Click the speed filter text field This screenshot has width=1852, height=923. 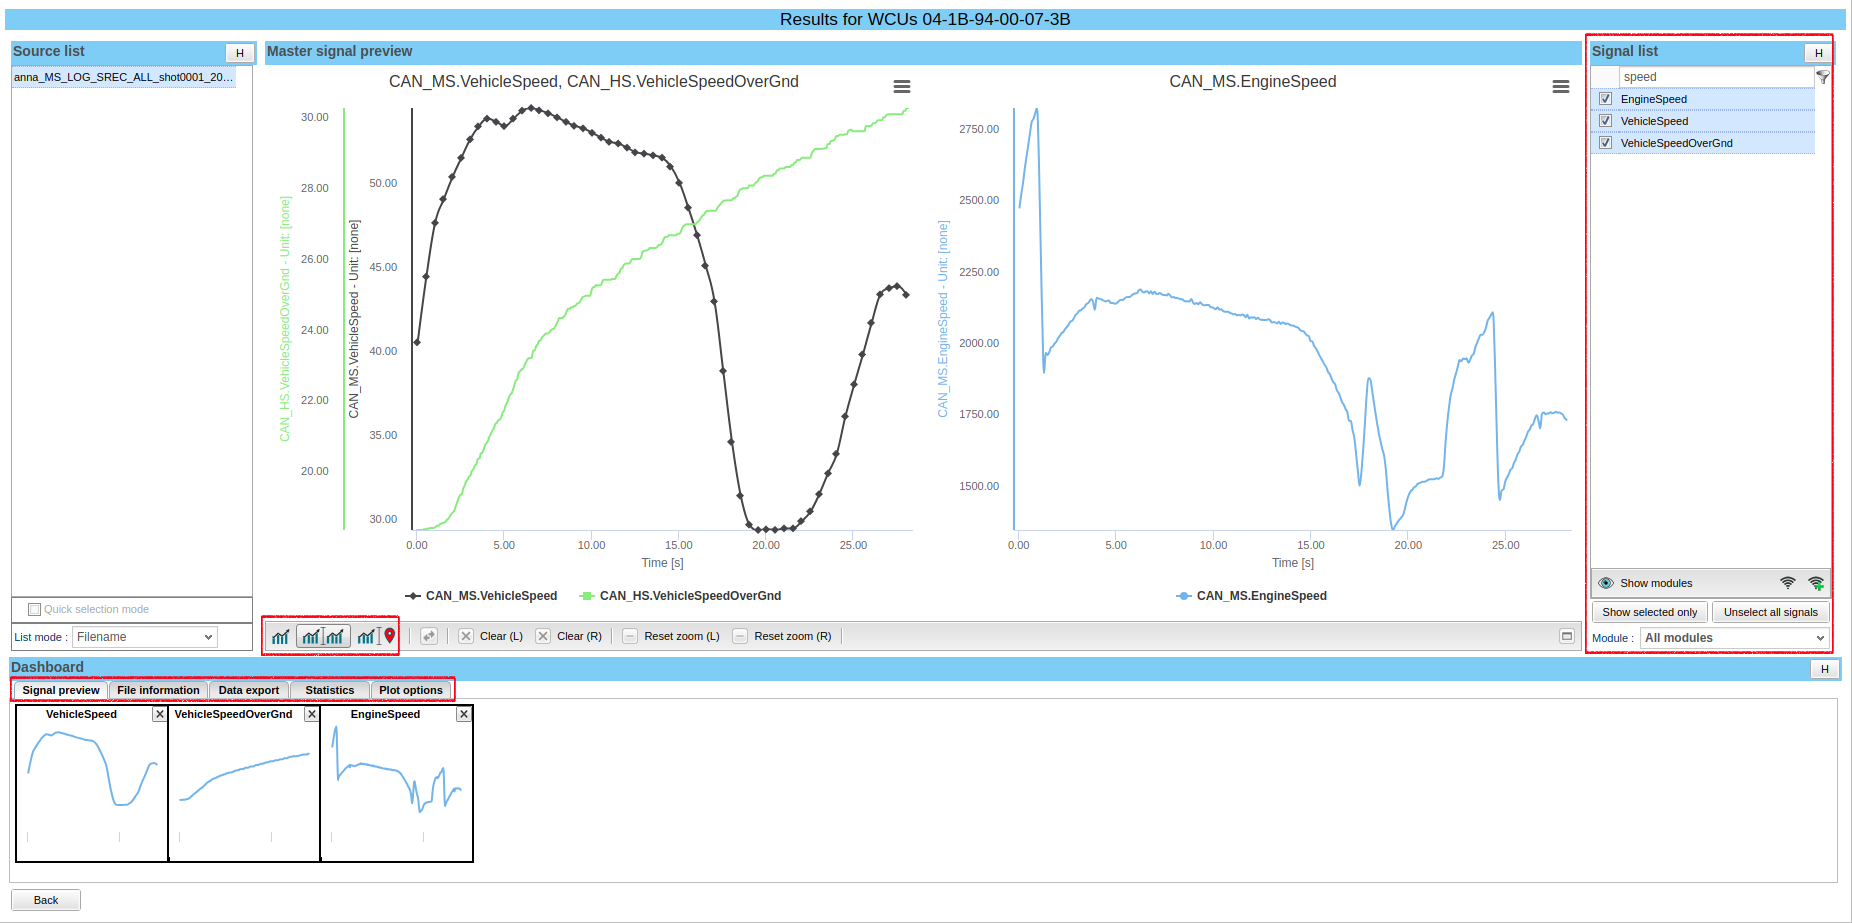coord(1714,77)
